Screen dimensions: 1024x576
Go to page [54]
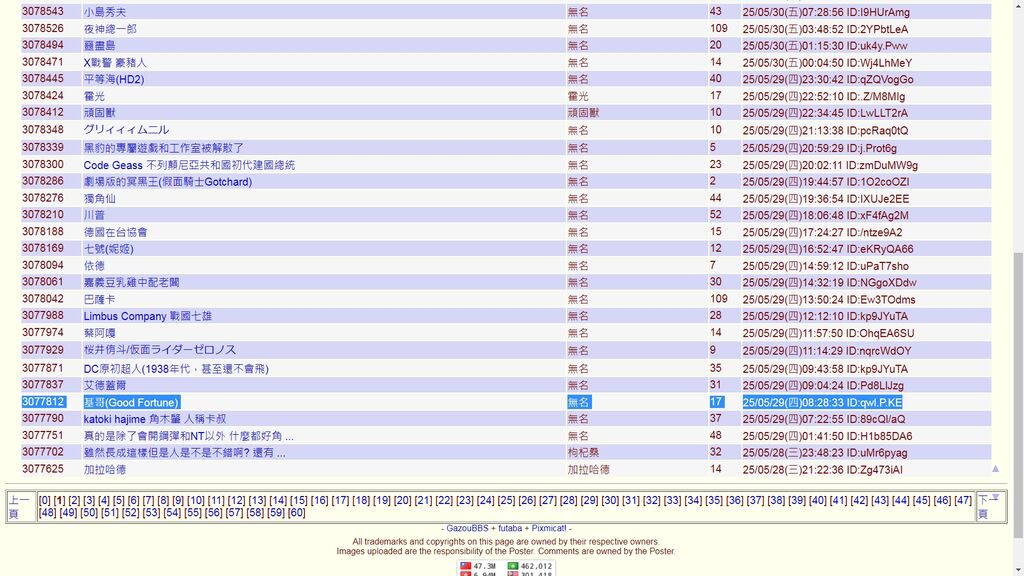coord(172,513)
